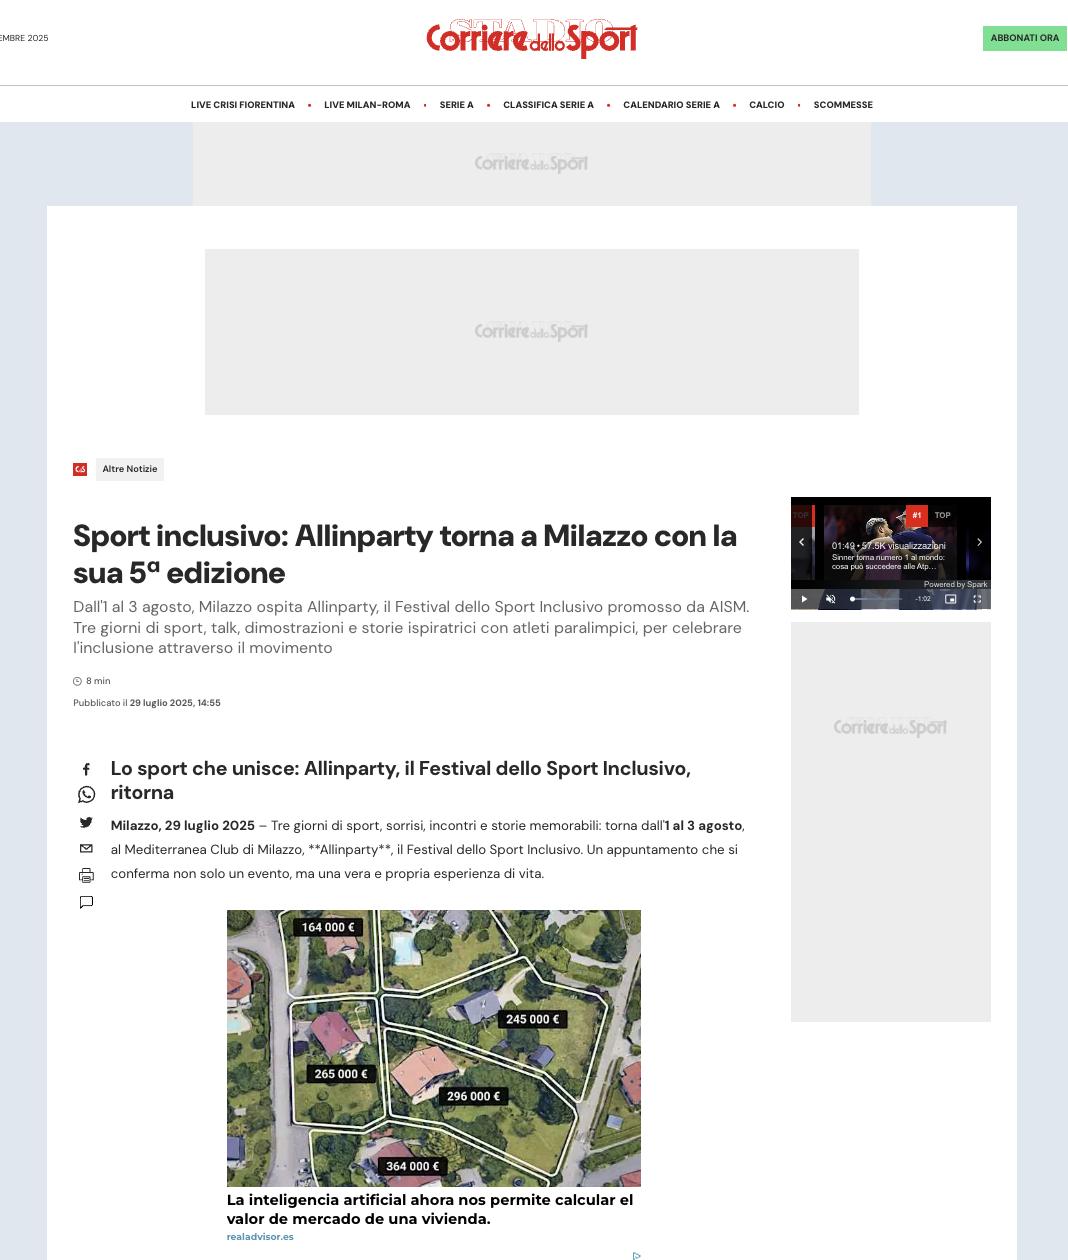Click the #1 badge on video
Viewport: 1068px width, 1260px height.
click(x=916, y=516)
